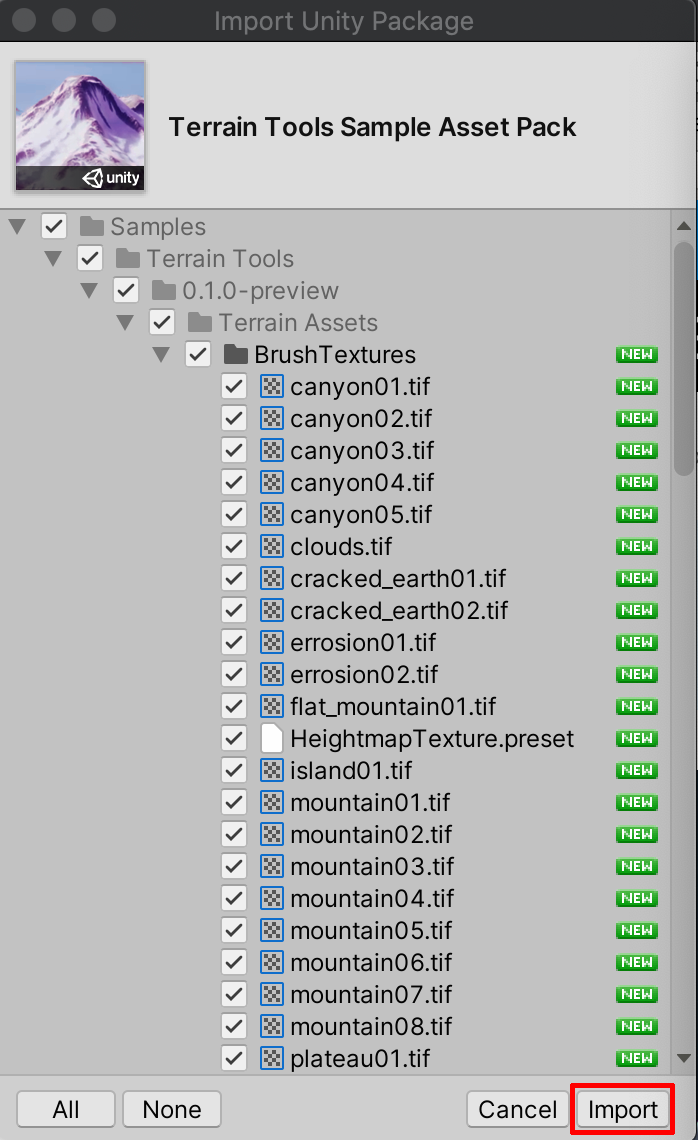
Task: Click the clouds.tif texture icon
Action: (272, 547)
